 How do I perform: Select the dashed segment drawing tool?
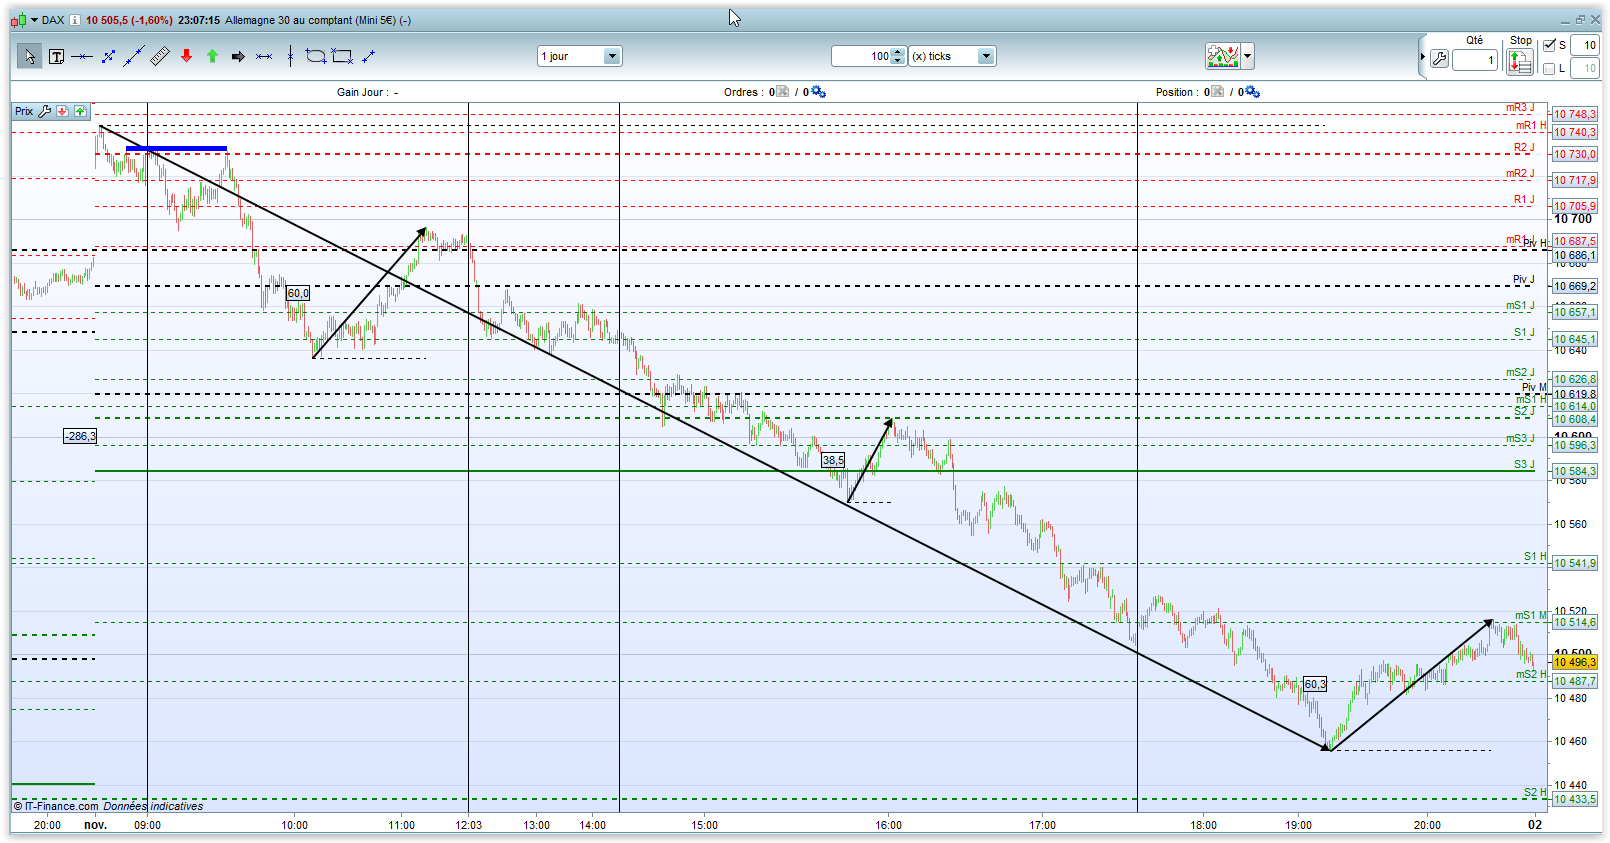[108, 57]
